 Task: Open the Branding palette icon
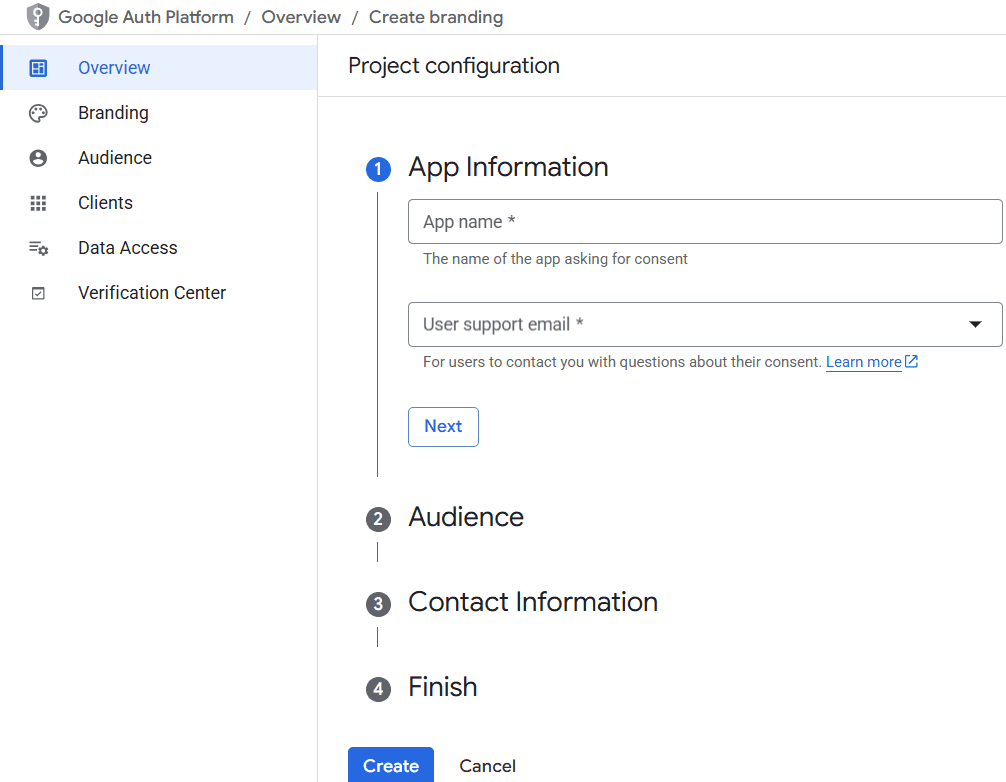38,112
